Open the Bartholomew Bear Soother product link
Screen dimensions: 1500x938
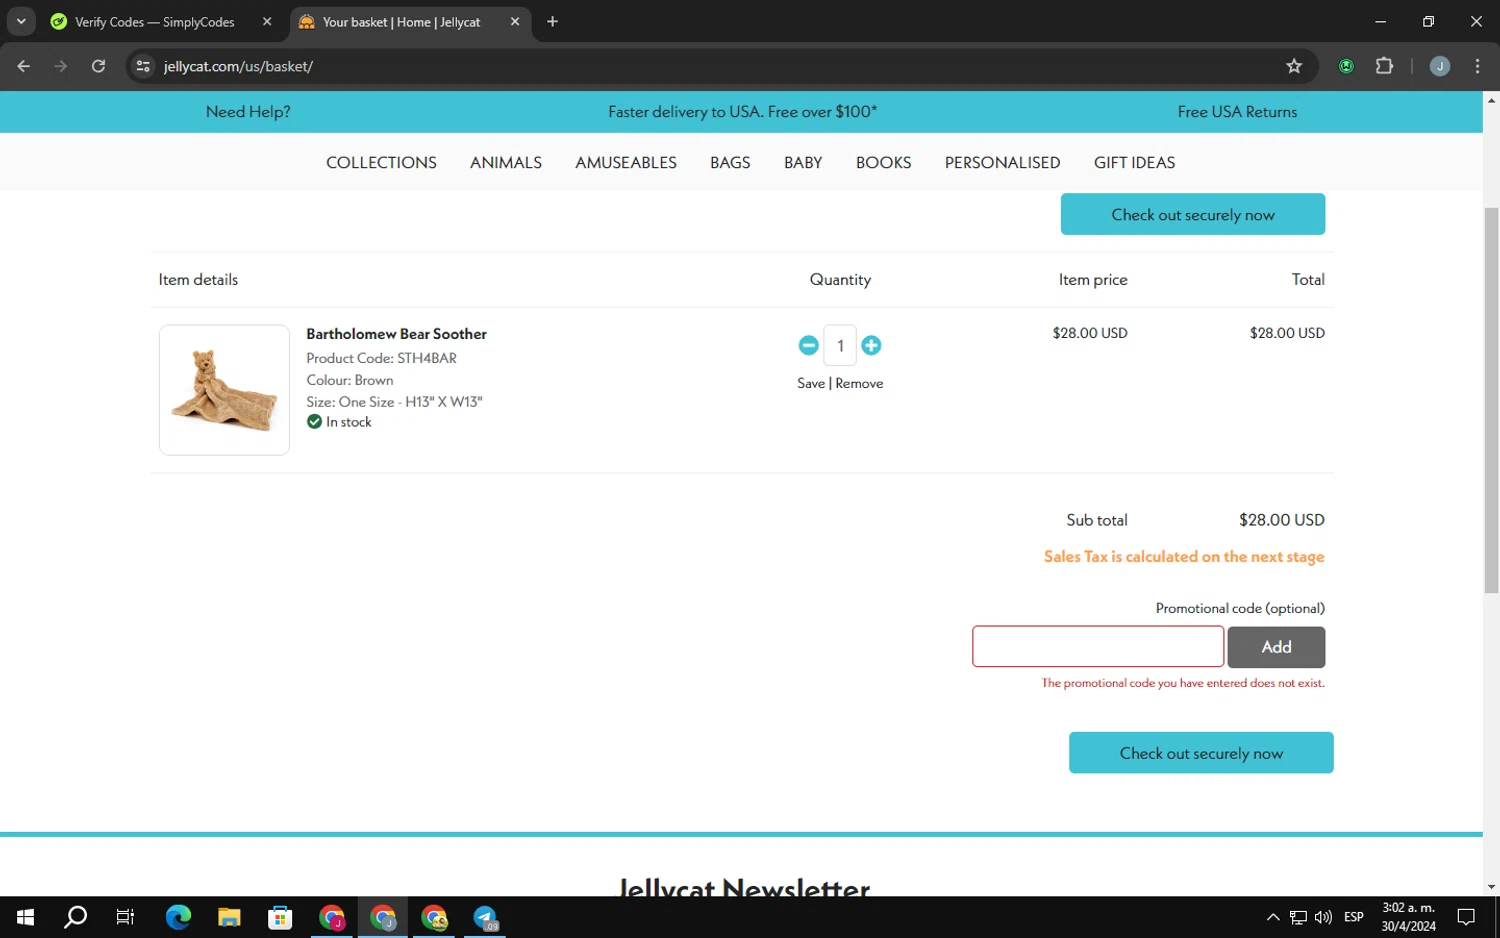click(396, 334)
